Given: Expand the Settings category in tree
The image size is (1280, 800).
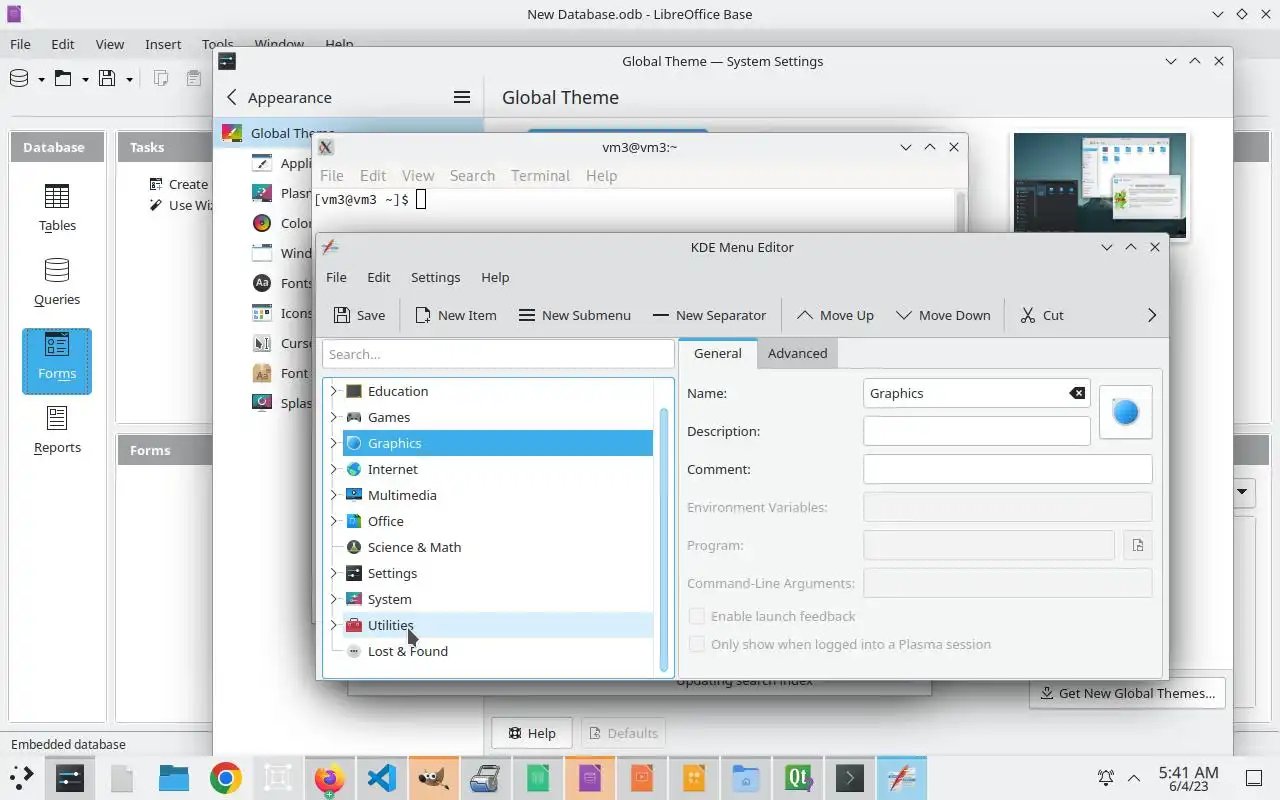Looking at the screenshot, I should tap(334, 573).
